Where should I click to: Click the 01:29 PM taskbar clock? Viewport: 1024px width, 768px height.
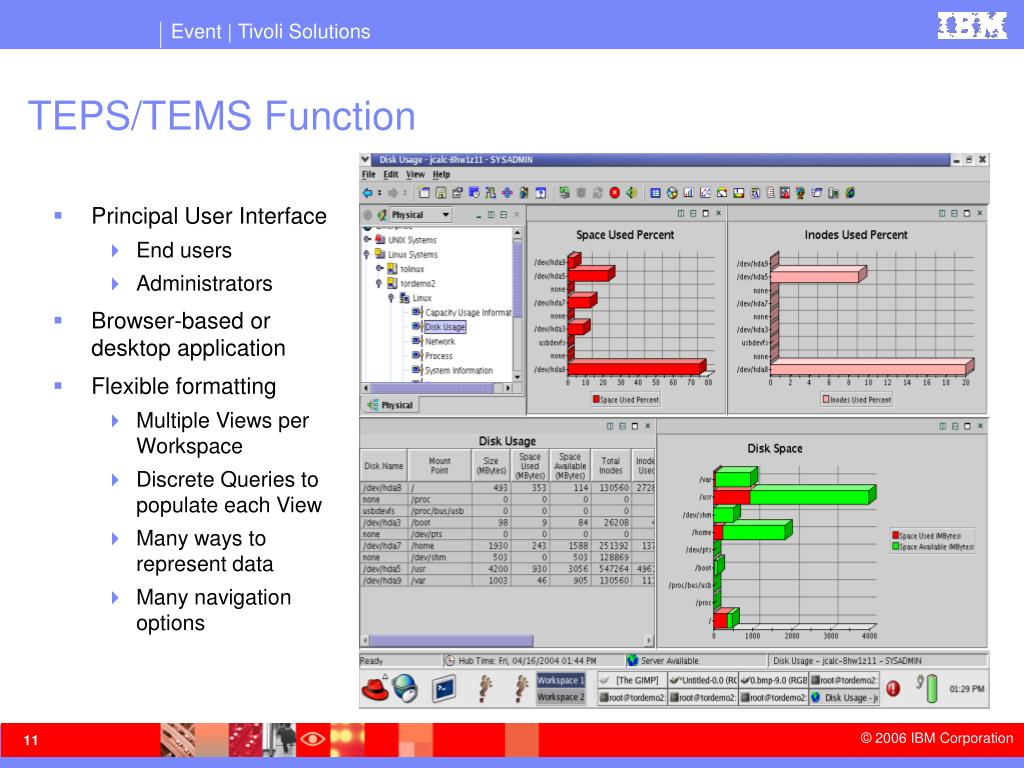pos(967,688)
